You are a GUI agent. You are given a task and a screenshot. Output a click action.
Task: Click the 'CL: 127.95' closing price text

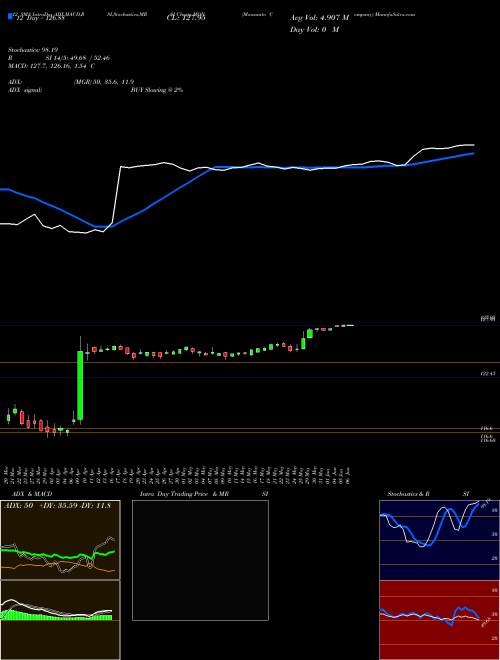(x=186, y=18)
